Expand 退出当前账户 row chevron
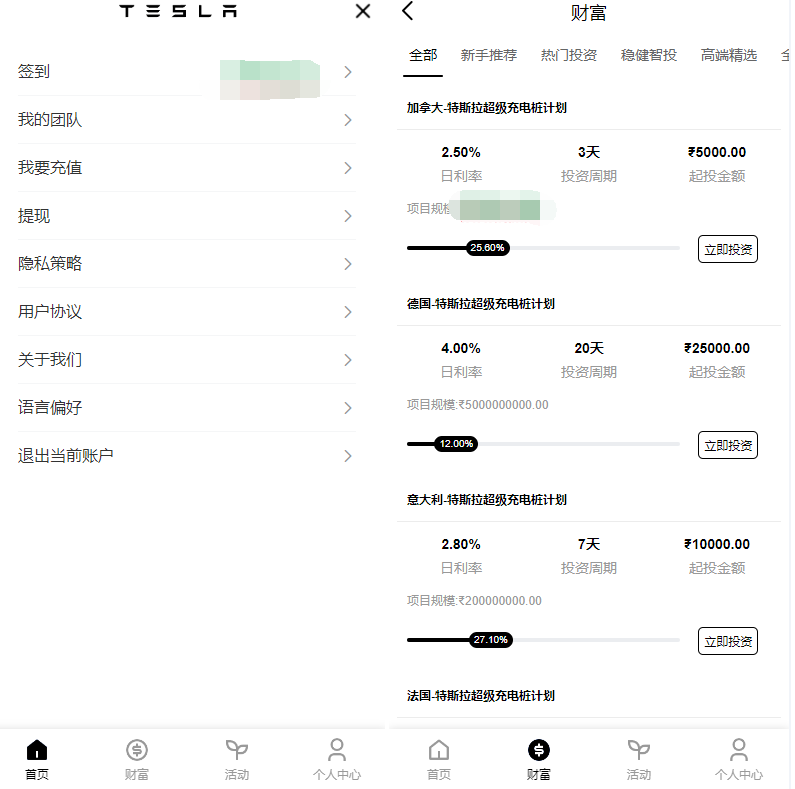 pos(348,456)
